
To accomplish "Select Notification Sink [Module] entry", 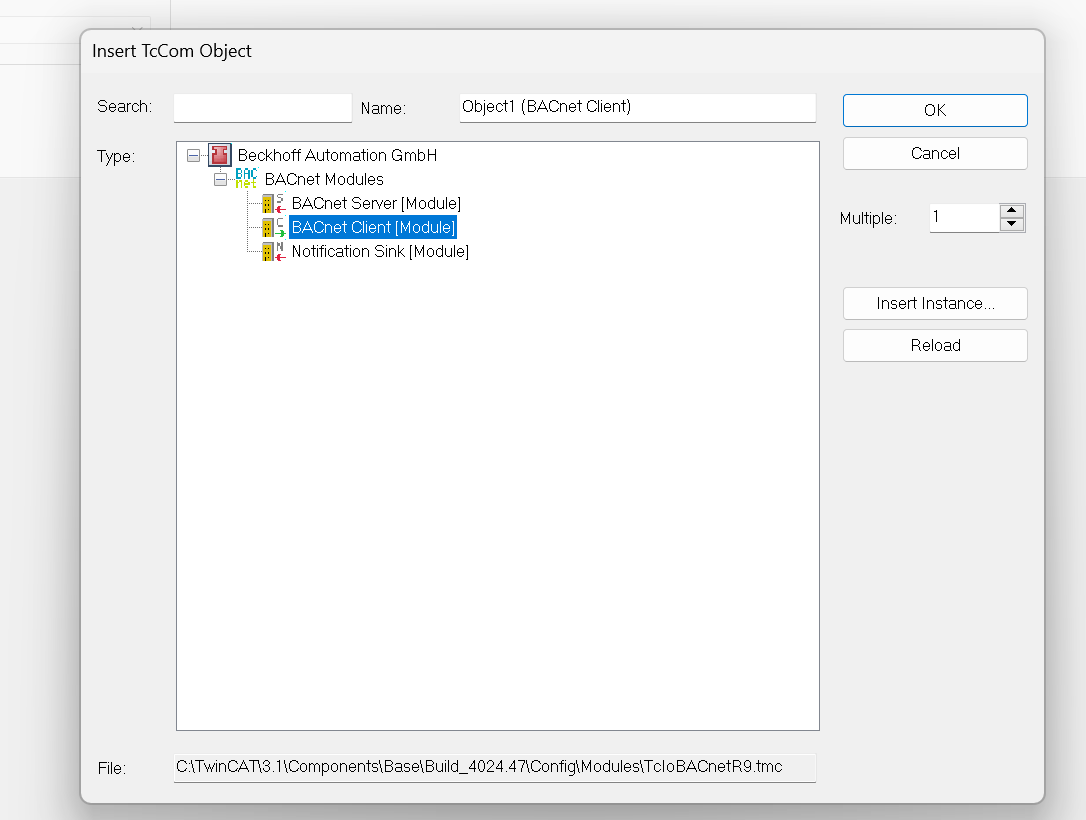I will pyautogui.click(x=380, y=251).
